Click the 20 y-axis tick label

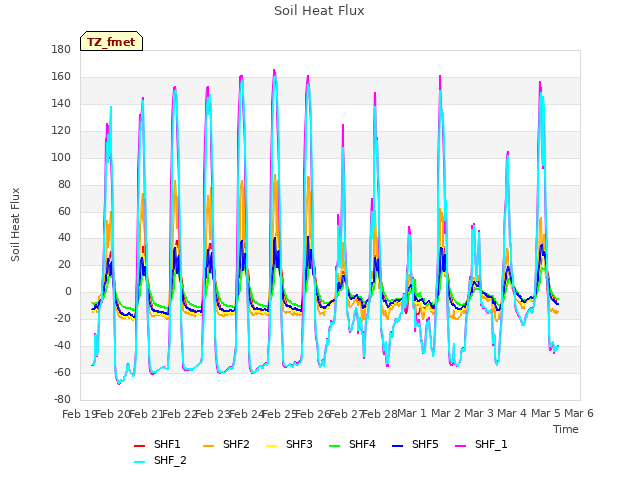[x=64, y=264]
